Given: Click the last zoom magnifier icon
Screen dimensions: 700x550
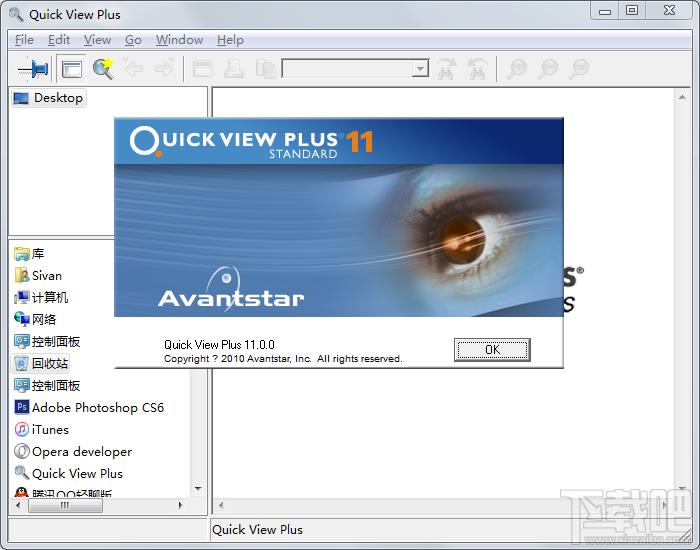Looking at the screenshot, I should click(579, 69).
